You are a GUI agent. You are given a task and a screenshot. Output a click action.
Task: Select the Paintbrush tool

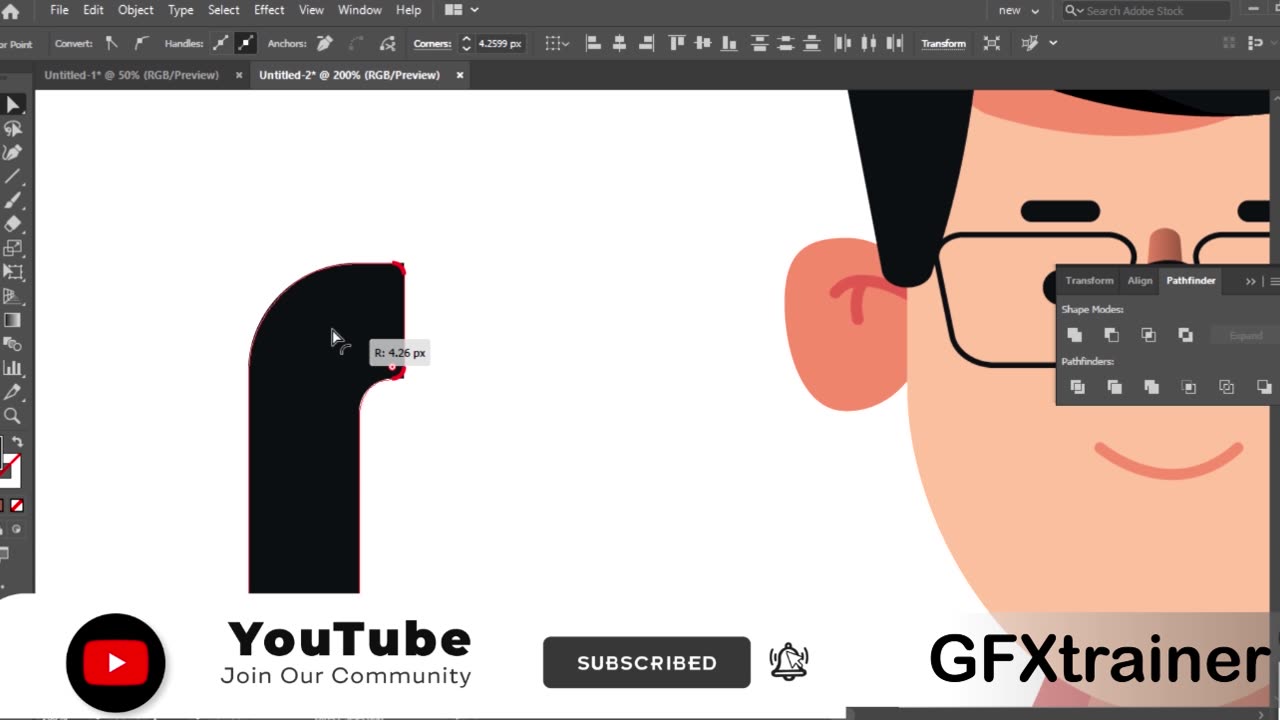click(13, 201)
